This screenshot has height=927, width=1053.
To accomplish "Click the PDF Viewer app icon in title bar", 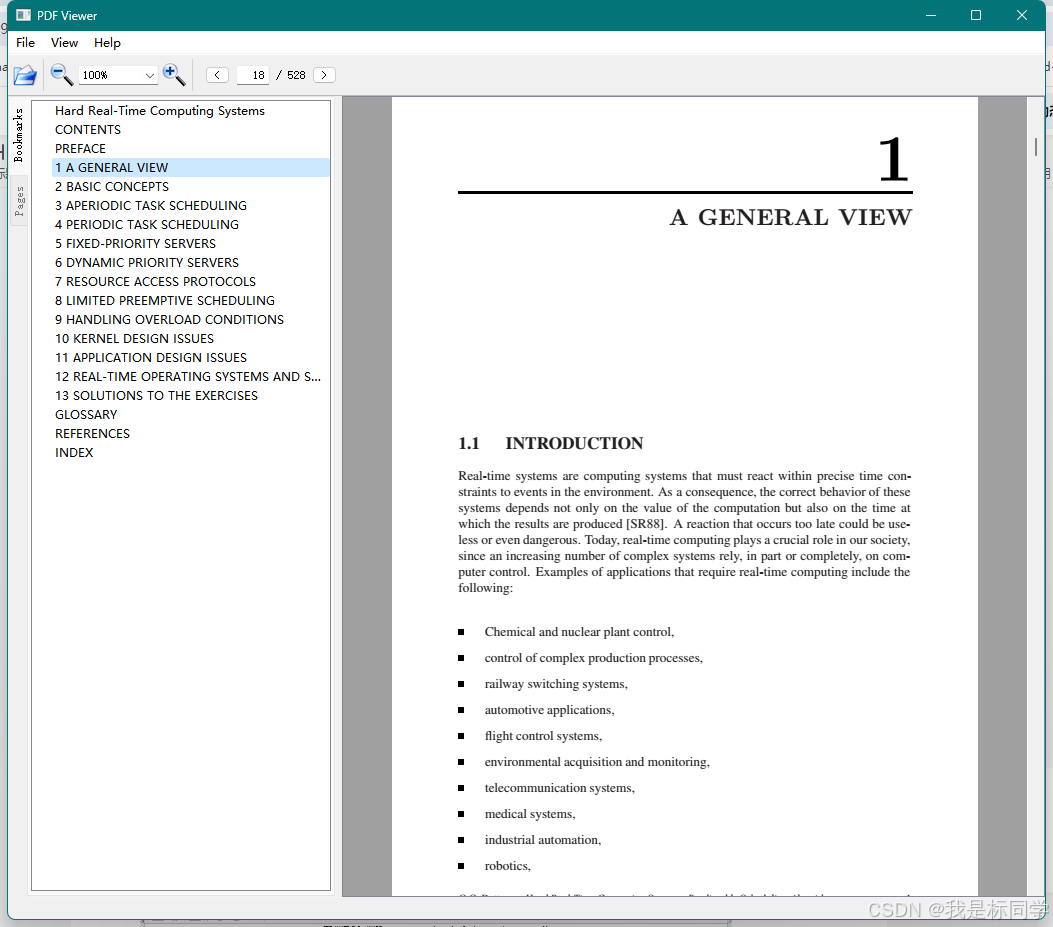I will [24, 15].
